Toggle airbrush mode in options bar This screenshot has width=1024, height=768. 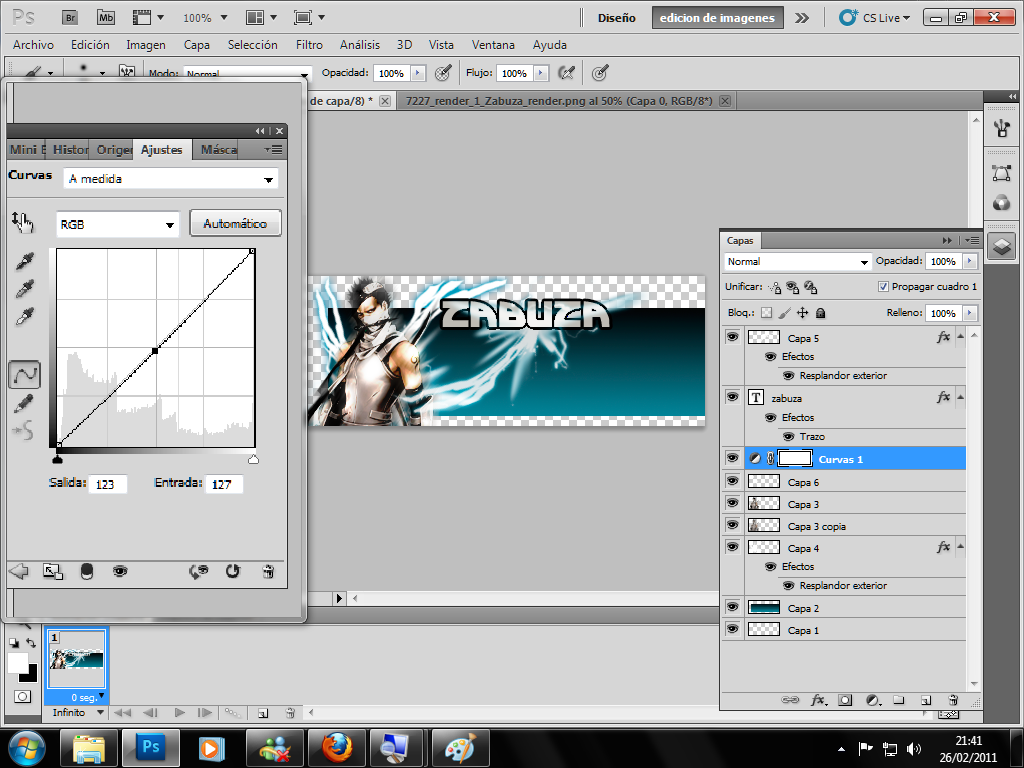click(x=566, y=72)
